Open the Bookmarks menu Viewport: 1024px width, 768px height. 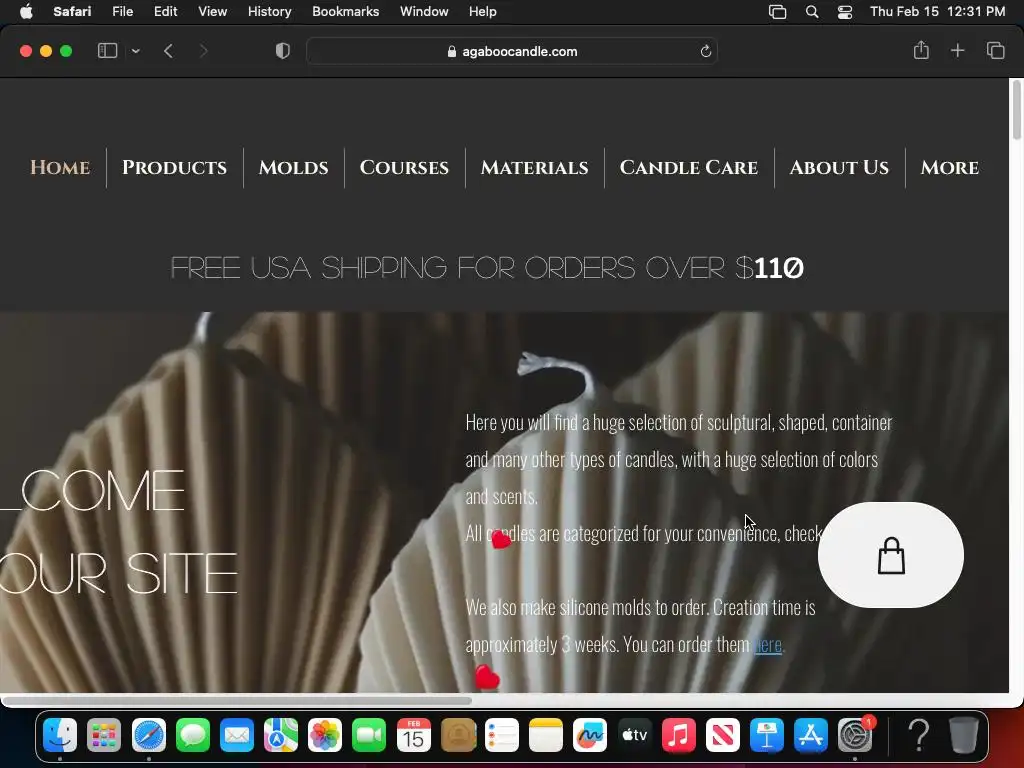[x=345, y=11]
